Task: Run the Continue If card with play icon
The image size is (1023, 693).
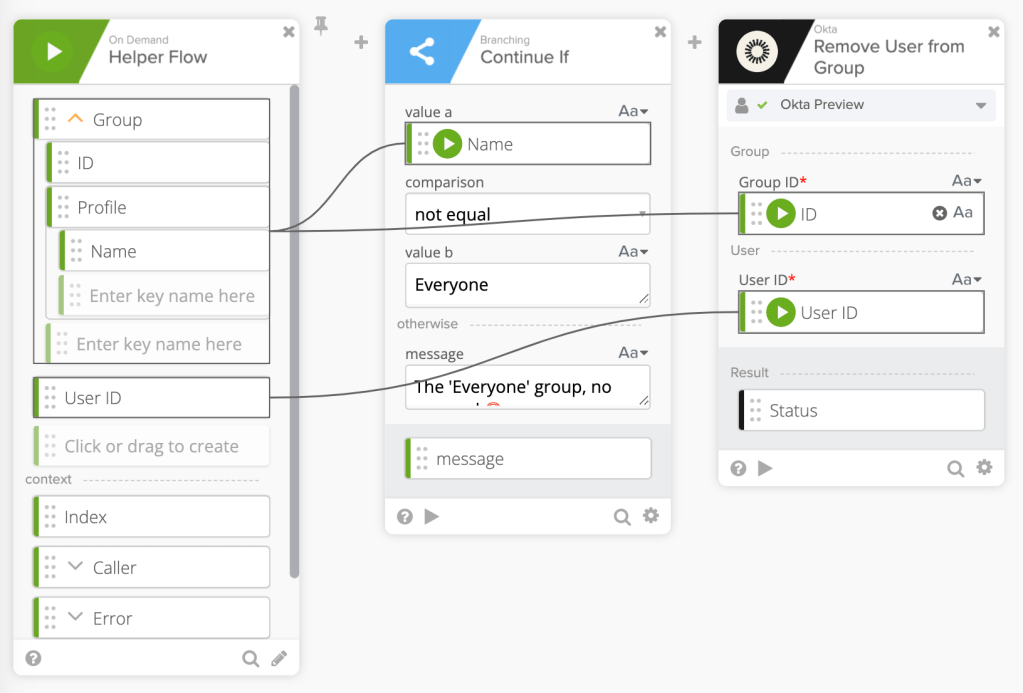Action: pos(432,516)
